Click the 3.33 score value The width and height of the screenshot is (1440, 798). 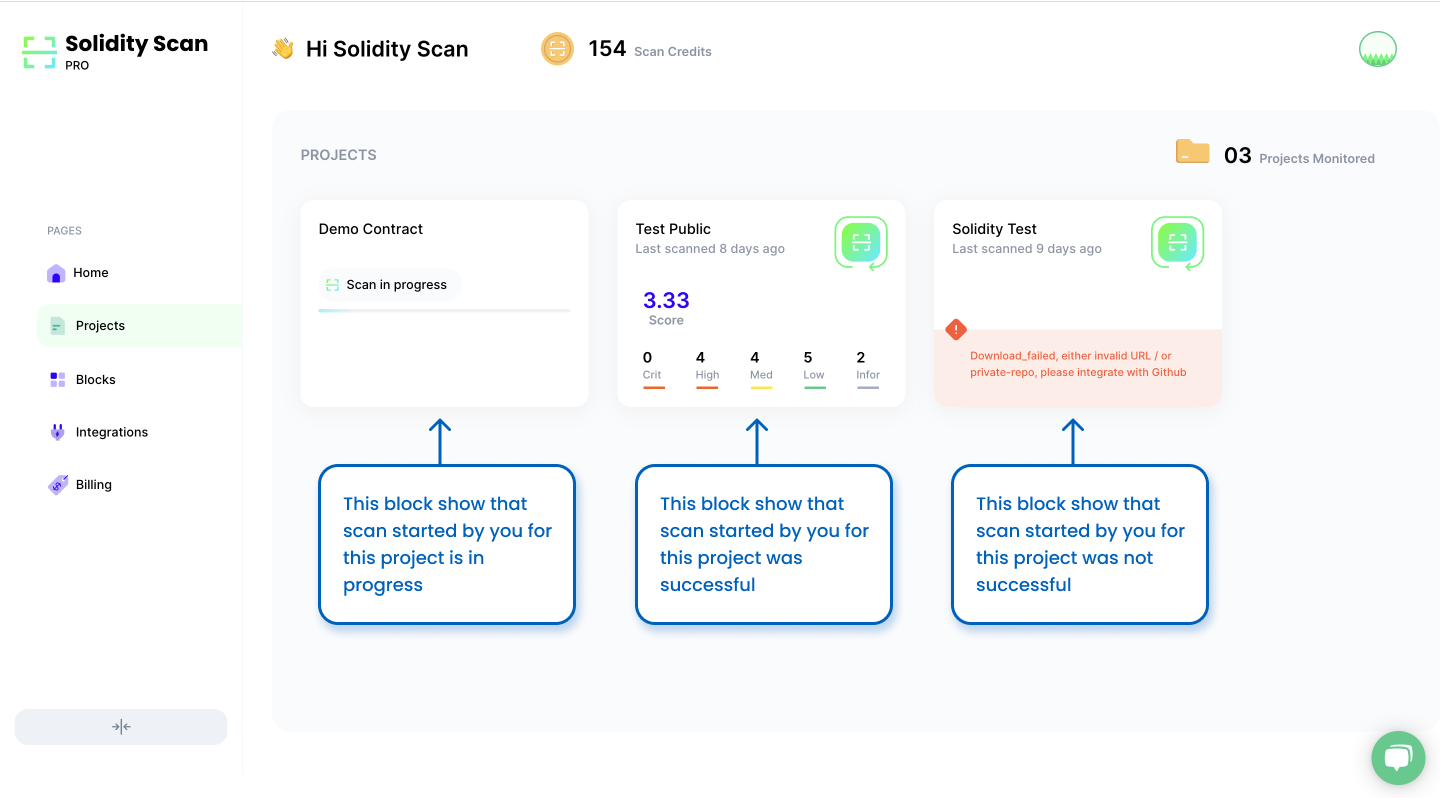tap(666, 300)
